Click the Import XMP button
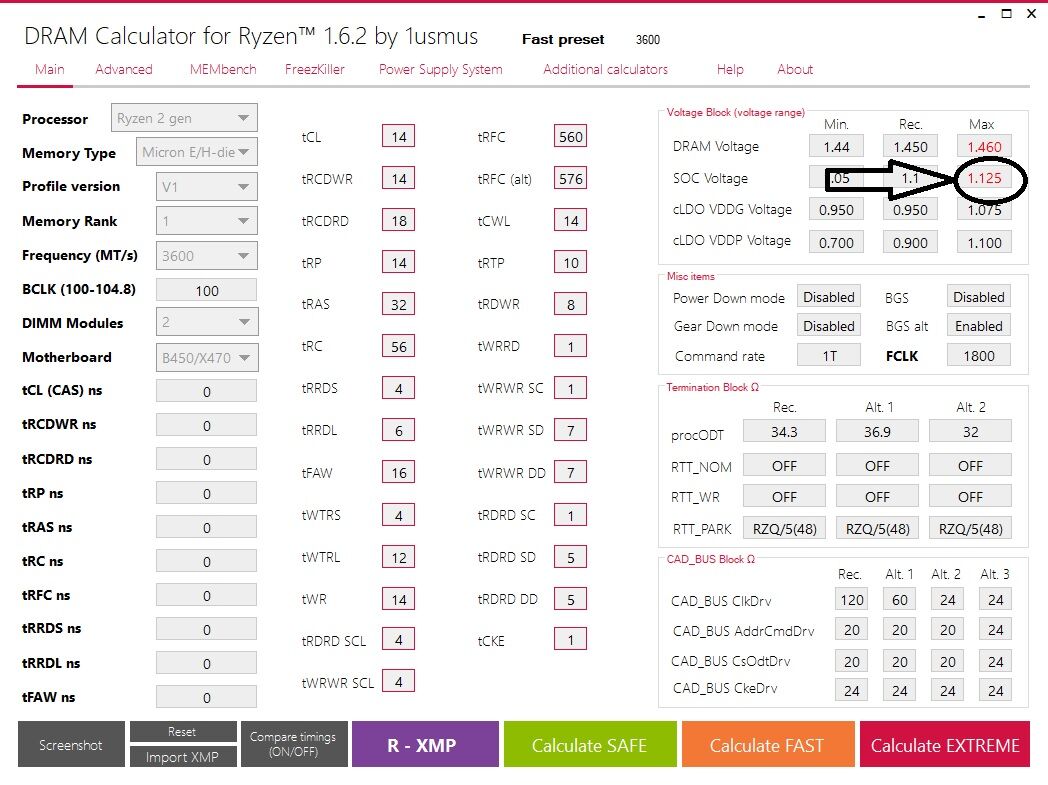The width and height of the screenshot is (1048, 785). tap(182, 757)
